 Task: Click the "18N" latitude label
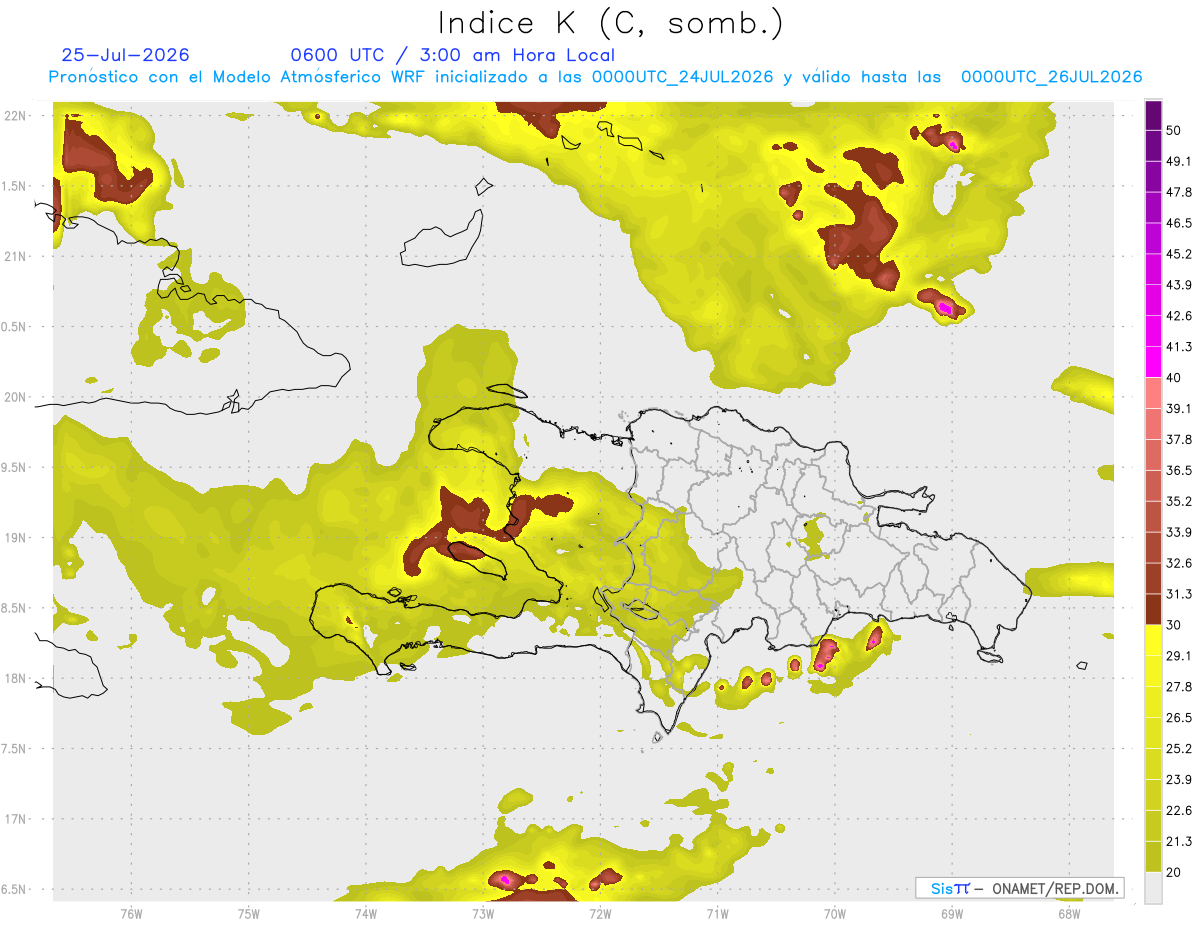coord(15,678)
